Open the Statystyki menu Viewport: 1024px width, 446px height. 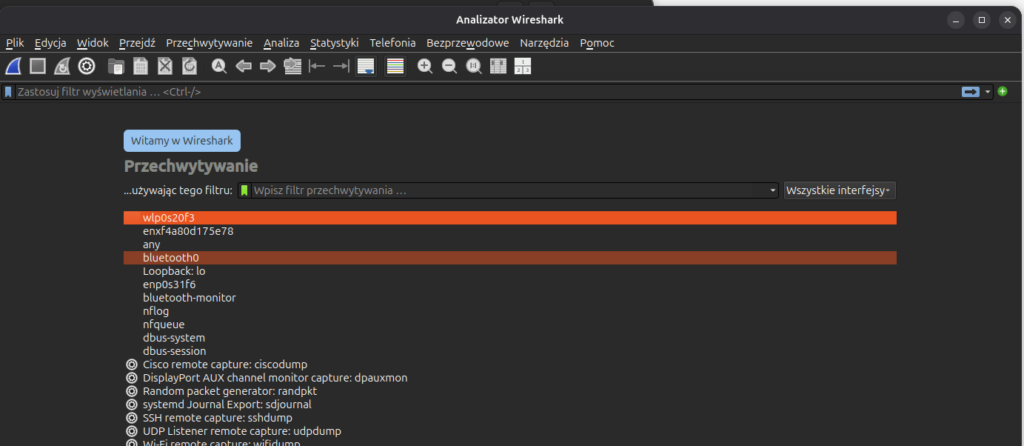click(334, 43)
